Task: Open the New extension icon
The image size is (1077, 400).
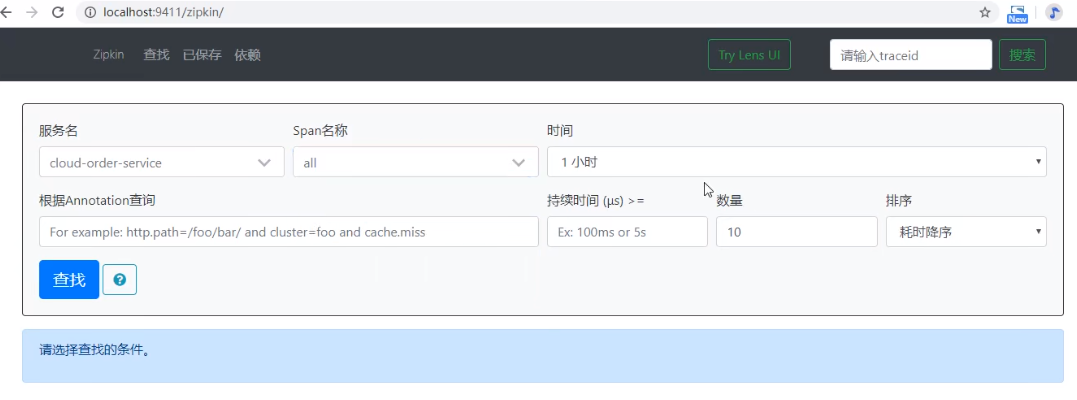Action: (x=1017, y=13)
